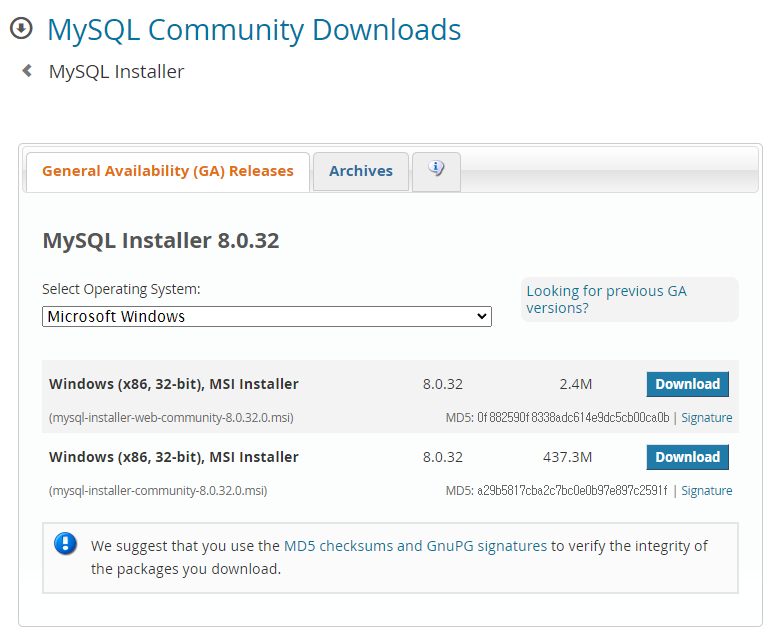Click the Select Operating System label
The height and width of the screenshot is (632, 777).
[x=121, y=289]
